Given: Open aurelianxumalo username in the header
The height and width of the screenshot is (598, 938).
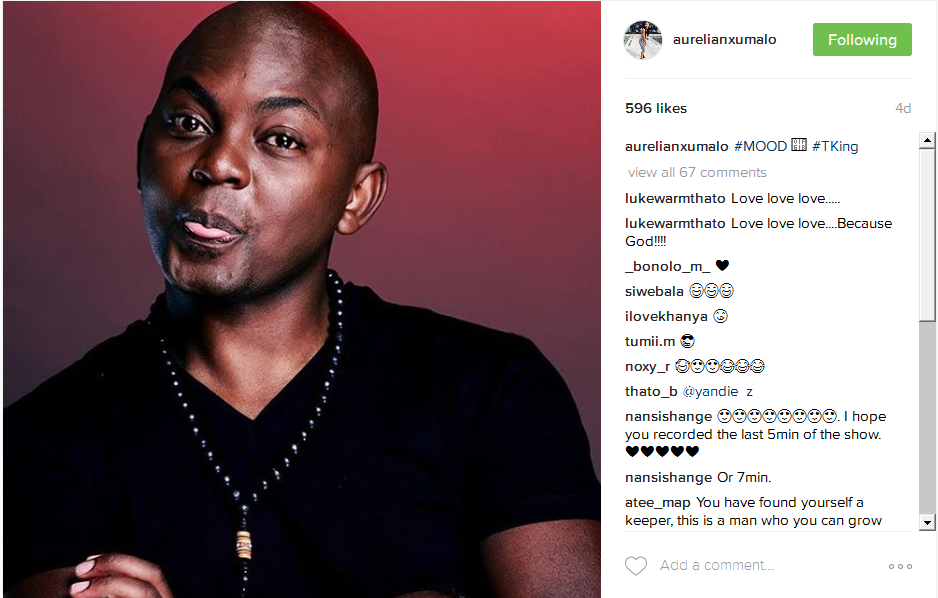Looking at the screenshot, I should point(724,39).
